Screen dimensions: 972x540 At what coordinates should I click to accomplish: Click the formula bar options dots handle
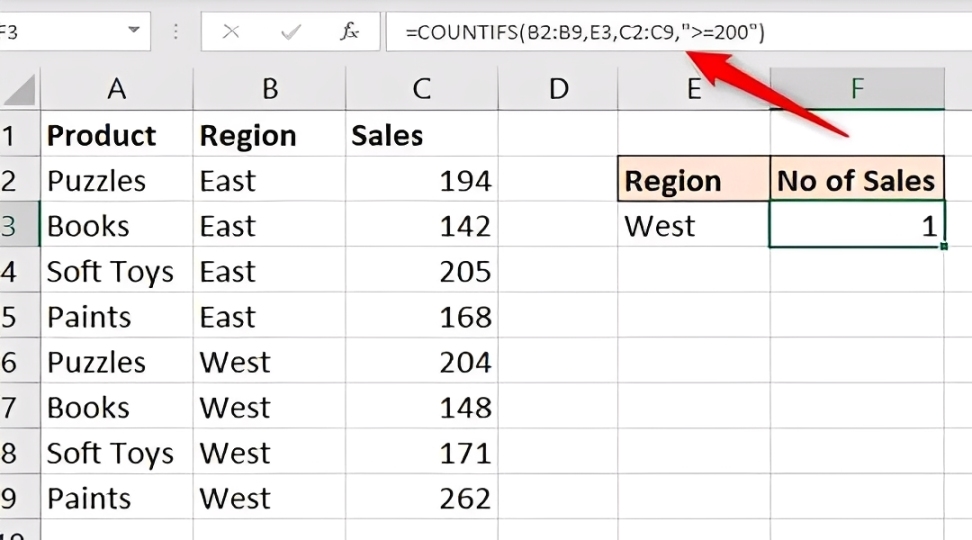pyautogui.click(x=177, y=32)
